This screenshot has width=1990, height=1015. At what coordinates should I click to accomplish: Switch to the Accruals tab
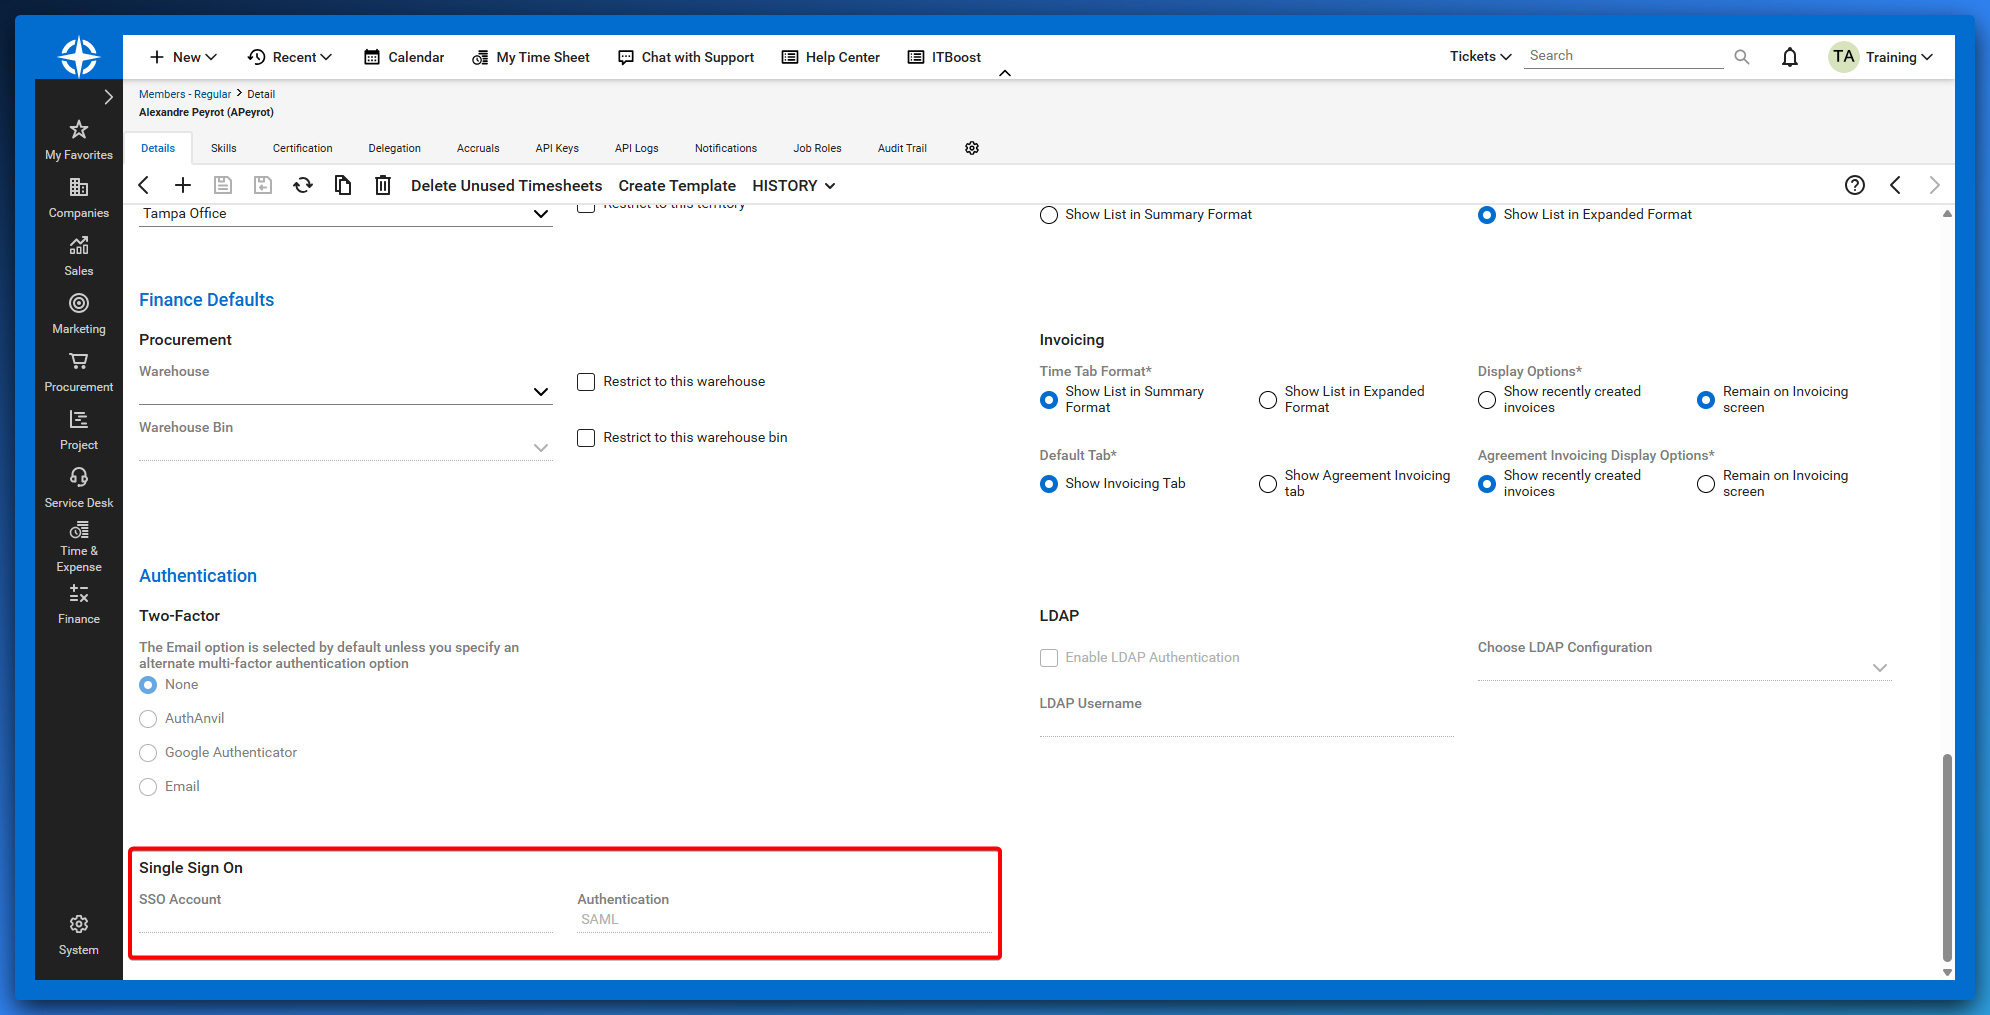click(x=478, y=148)
